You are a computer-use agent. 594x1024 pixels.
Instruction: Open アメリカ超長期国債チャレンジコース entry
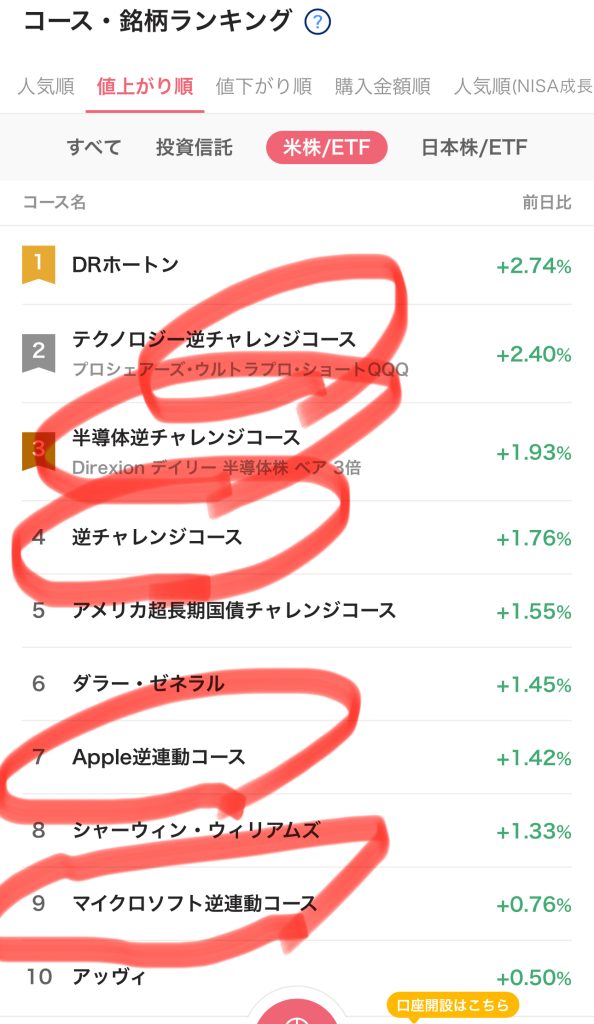(x=297, y=611)
